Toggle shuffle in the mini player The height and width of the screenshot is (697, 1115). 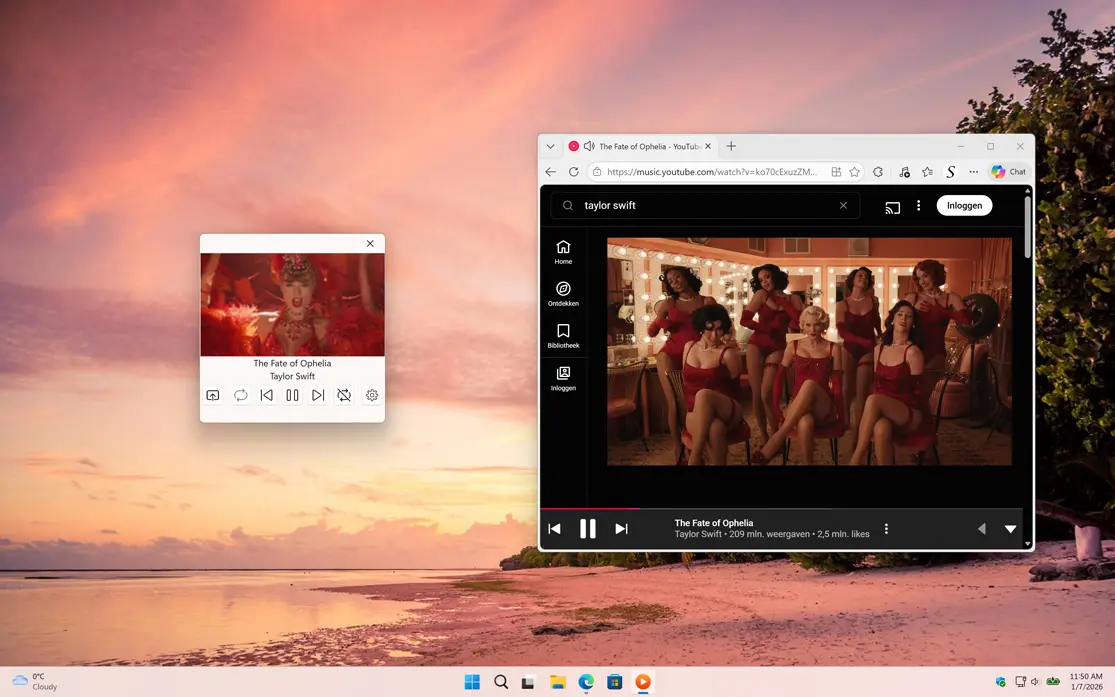(344, 395)
